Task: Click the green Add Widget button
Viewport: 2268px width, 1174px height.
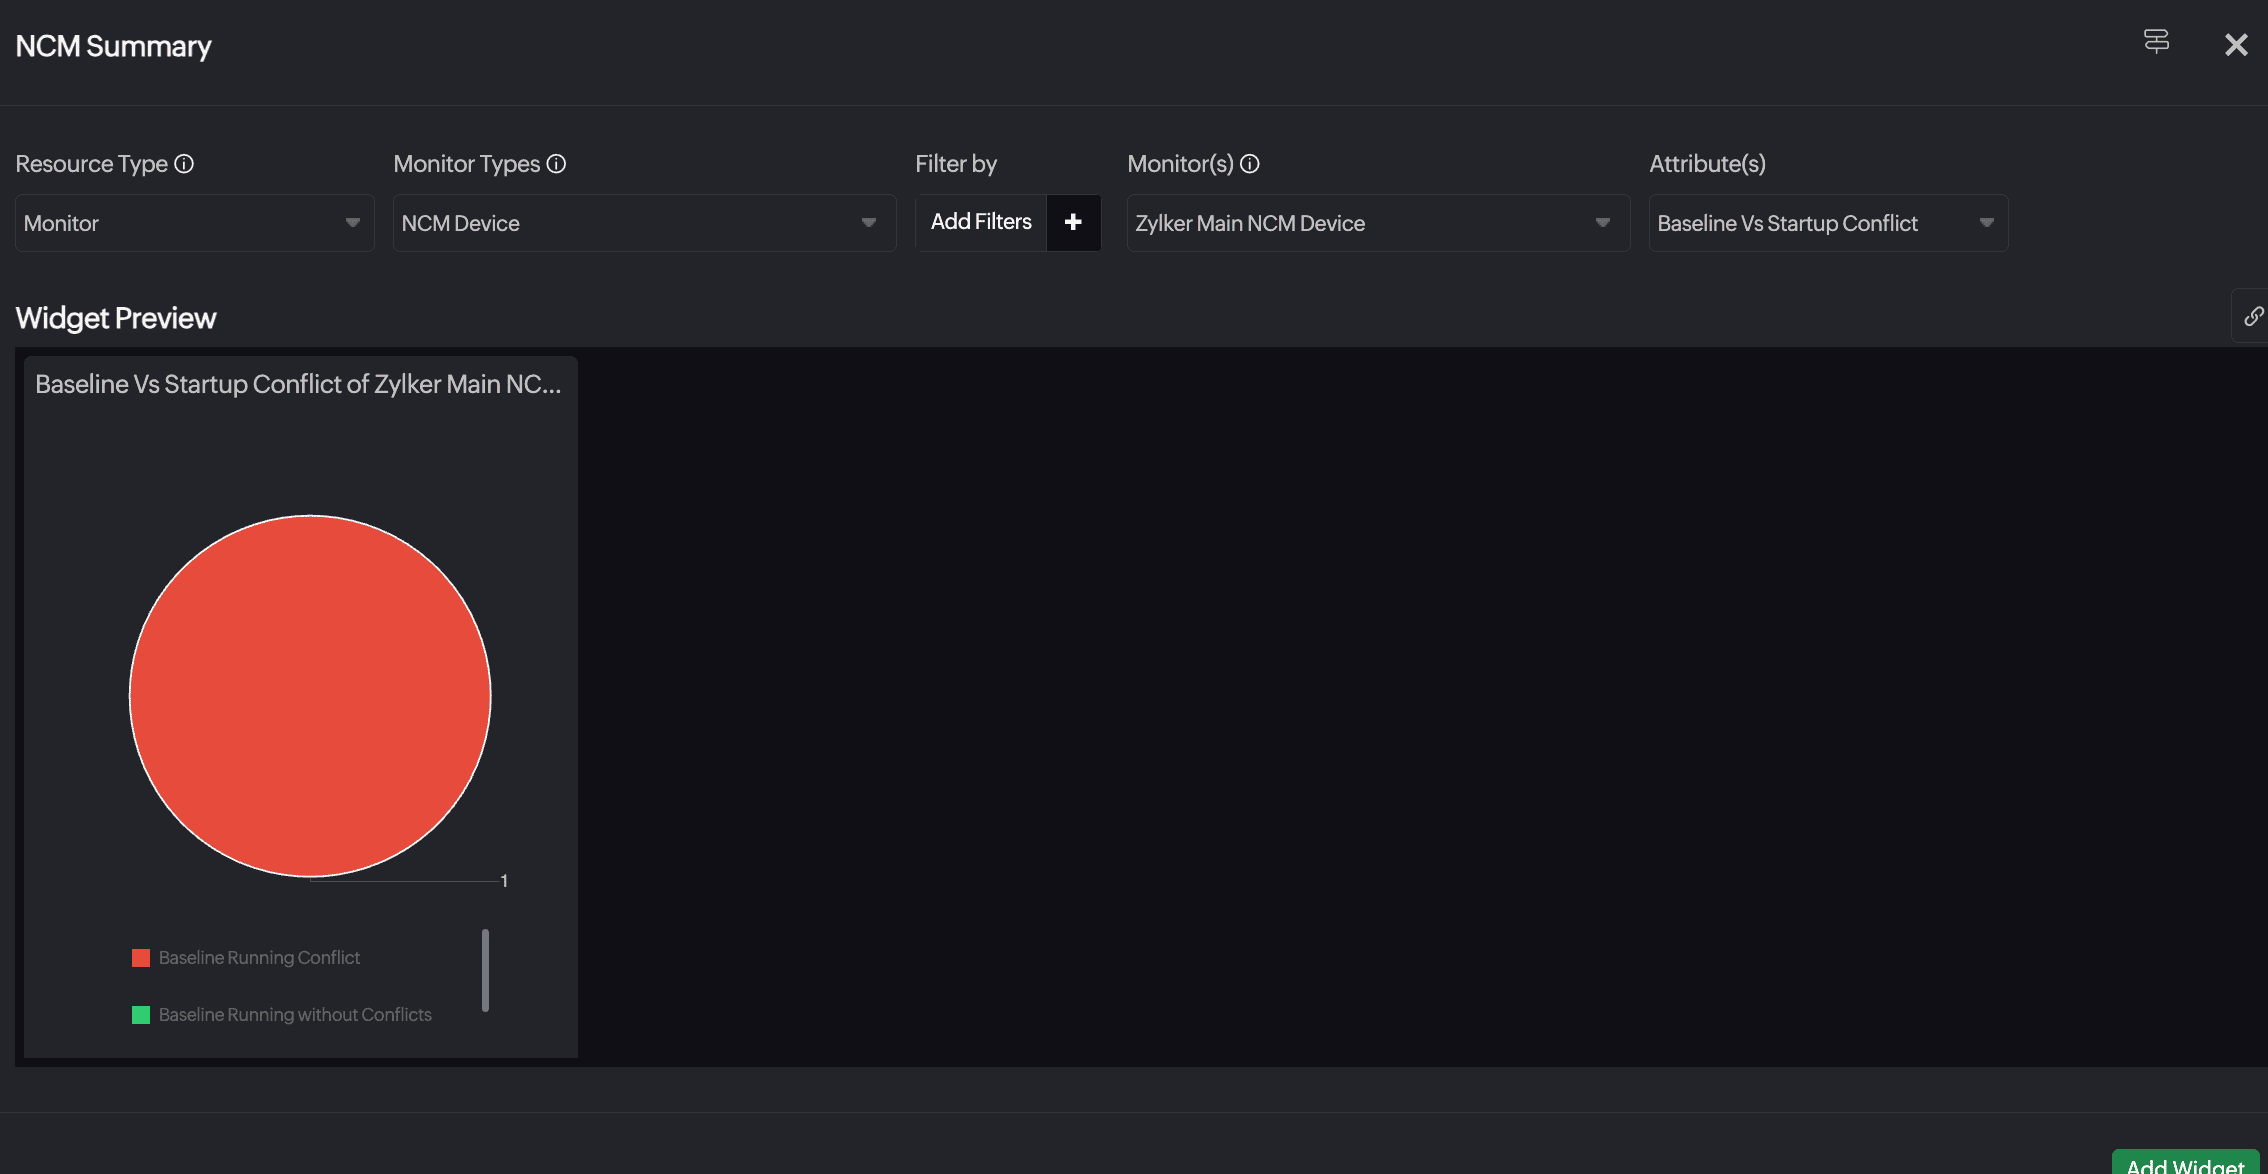Action: pyautogui.click(x=2184, y=1163)
